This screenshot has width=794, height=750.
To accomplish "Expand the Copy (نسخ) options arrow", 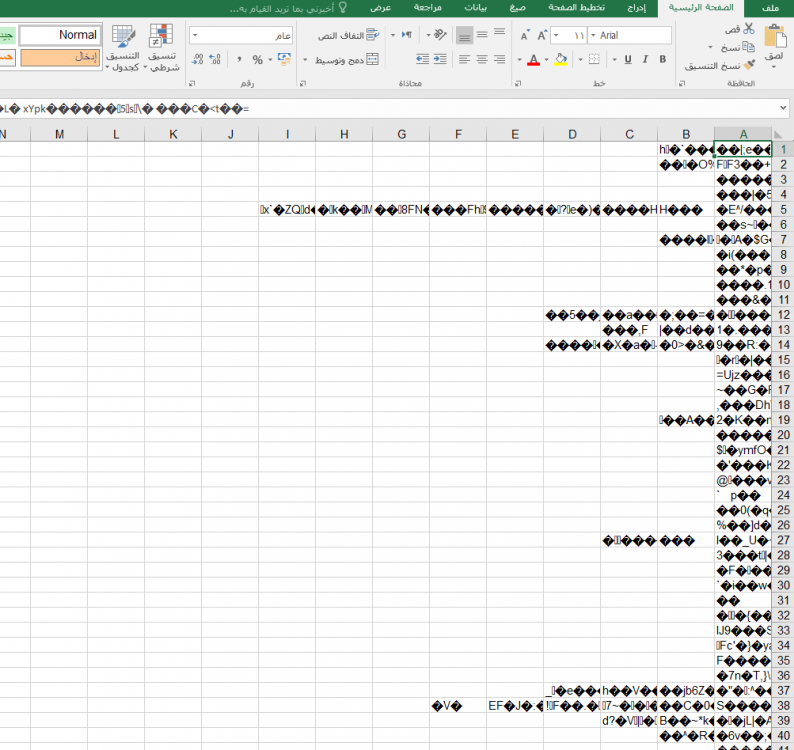I will [710, 47].
